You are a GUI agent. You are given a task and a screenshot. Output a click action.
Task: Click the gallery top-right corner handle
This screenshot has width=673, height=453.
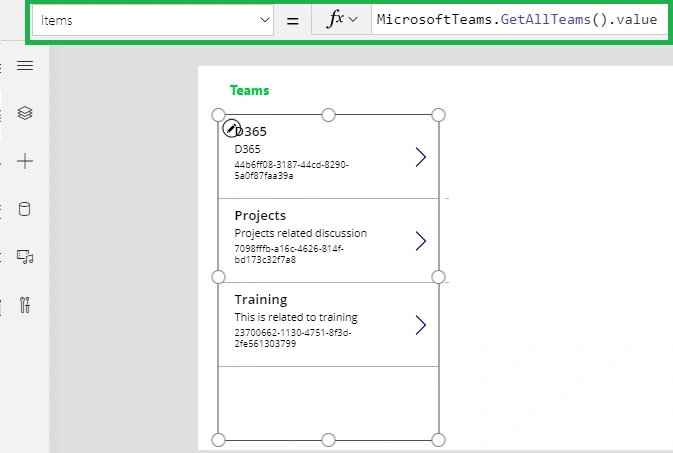point(438,115)
